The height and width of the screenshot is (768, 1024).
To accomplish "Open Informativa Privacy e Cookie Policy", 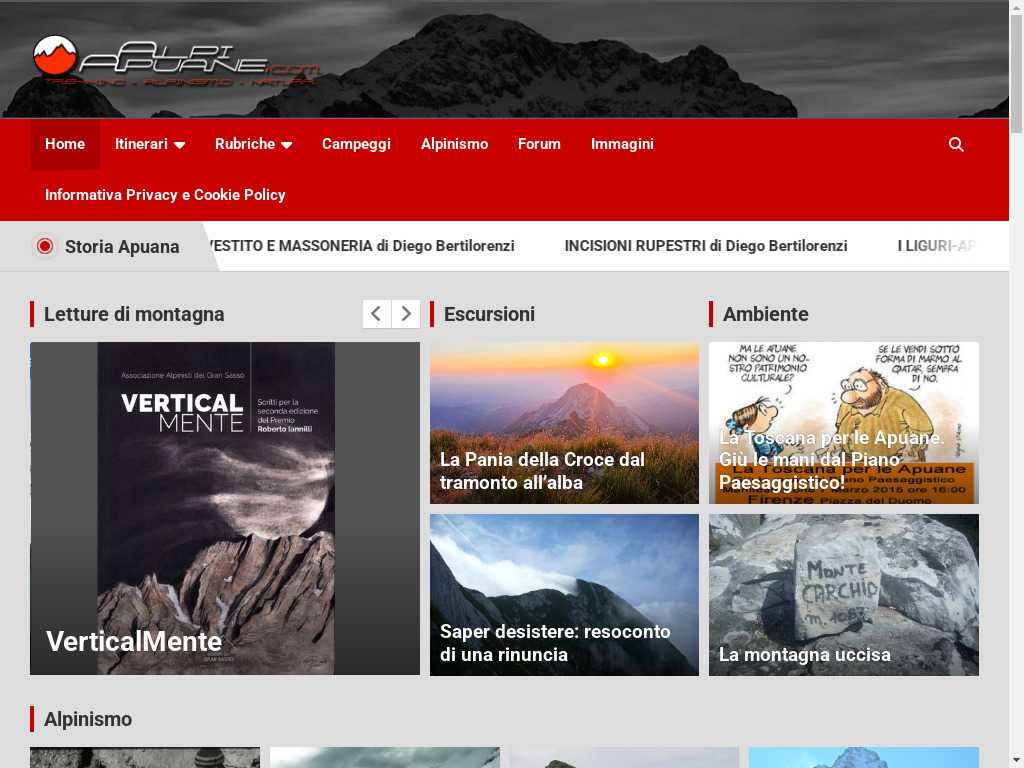I will pos(165,195).
